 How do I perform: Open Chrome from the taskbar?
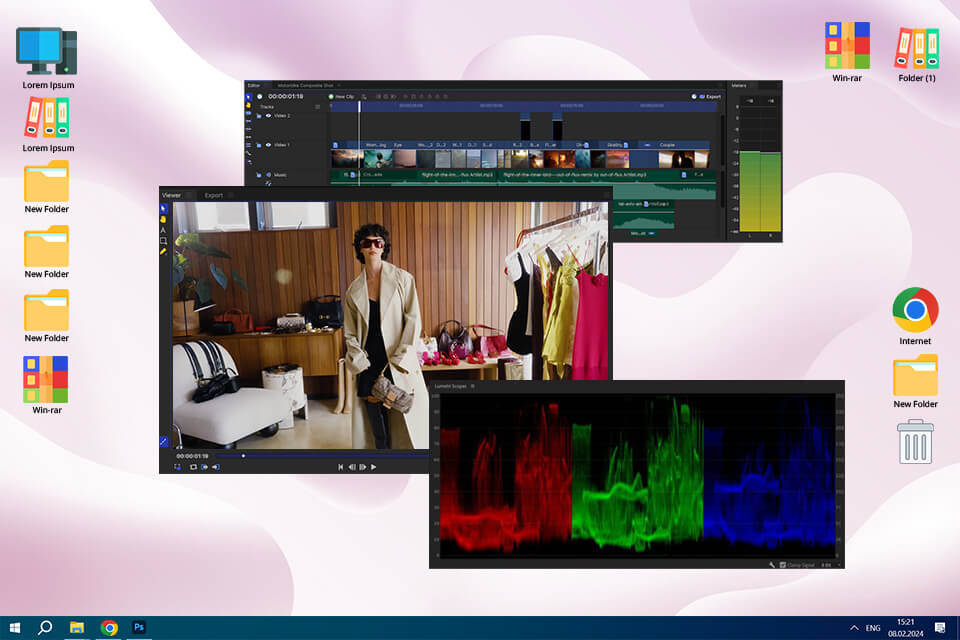(x=109, y=628)
